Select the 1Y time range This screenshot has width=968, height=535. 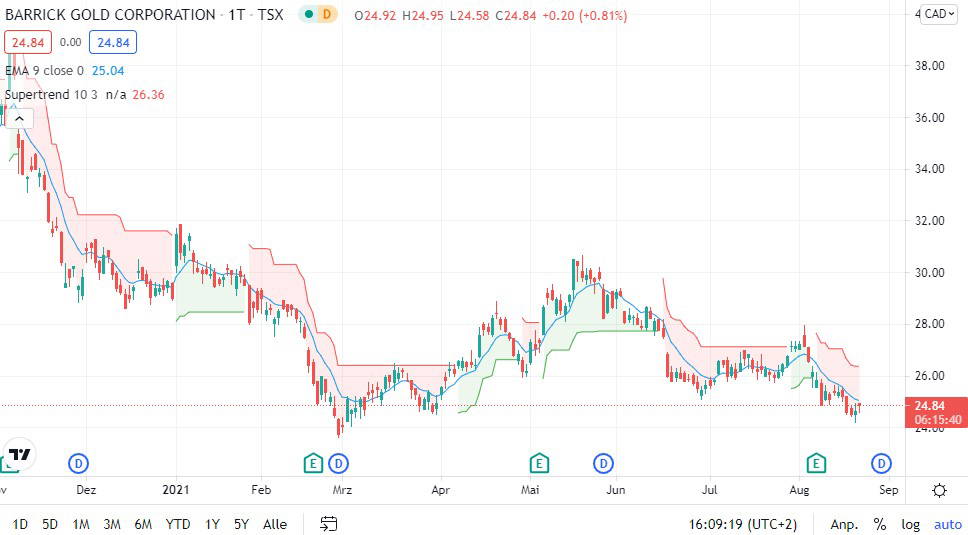tap(212, 524)
